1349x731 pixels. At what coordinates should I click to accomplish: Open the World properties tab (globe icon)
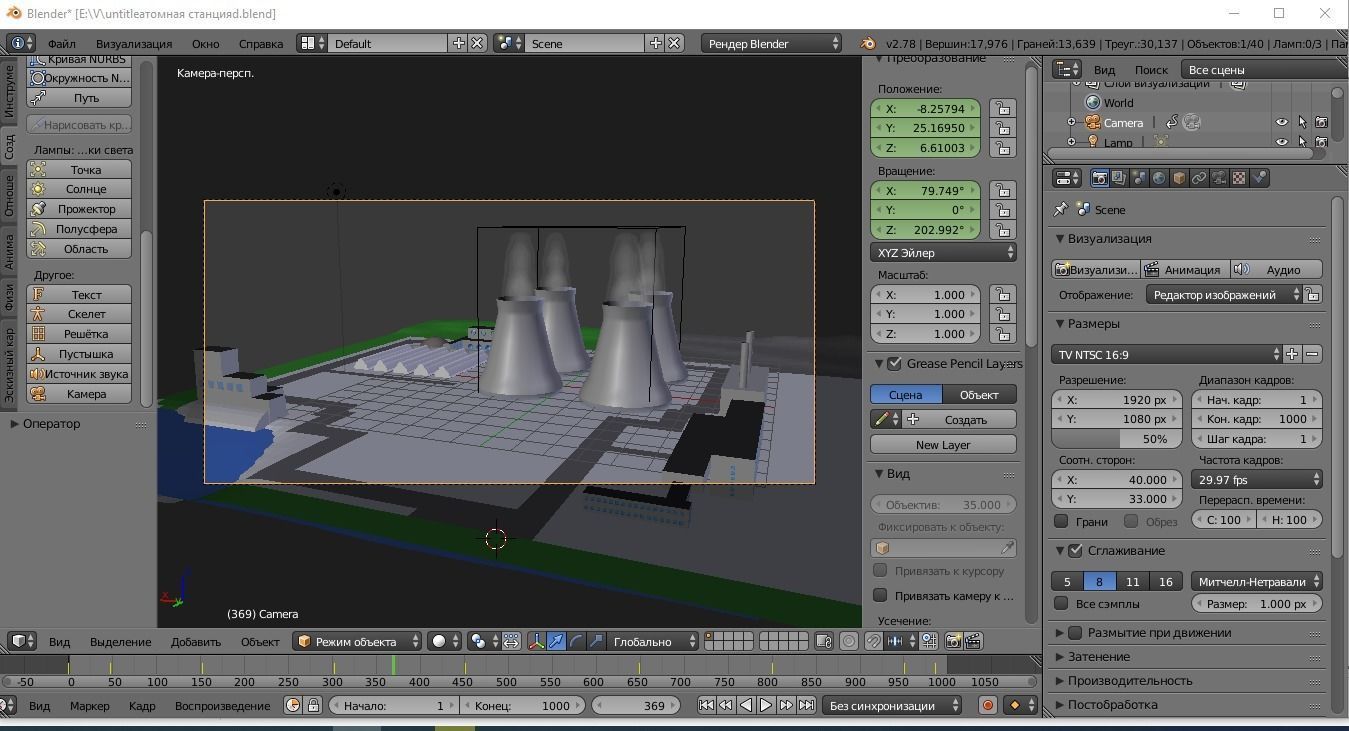pos(1159,178)
